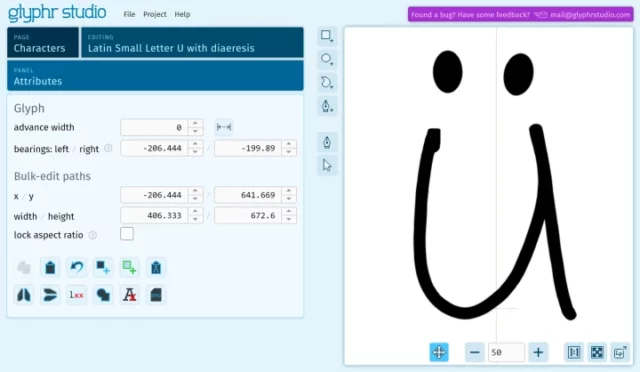Edit the zoom level 50 field

507,352
